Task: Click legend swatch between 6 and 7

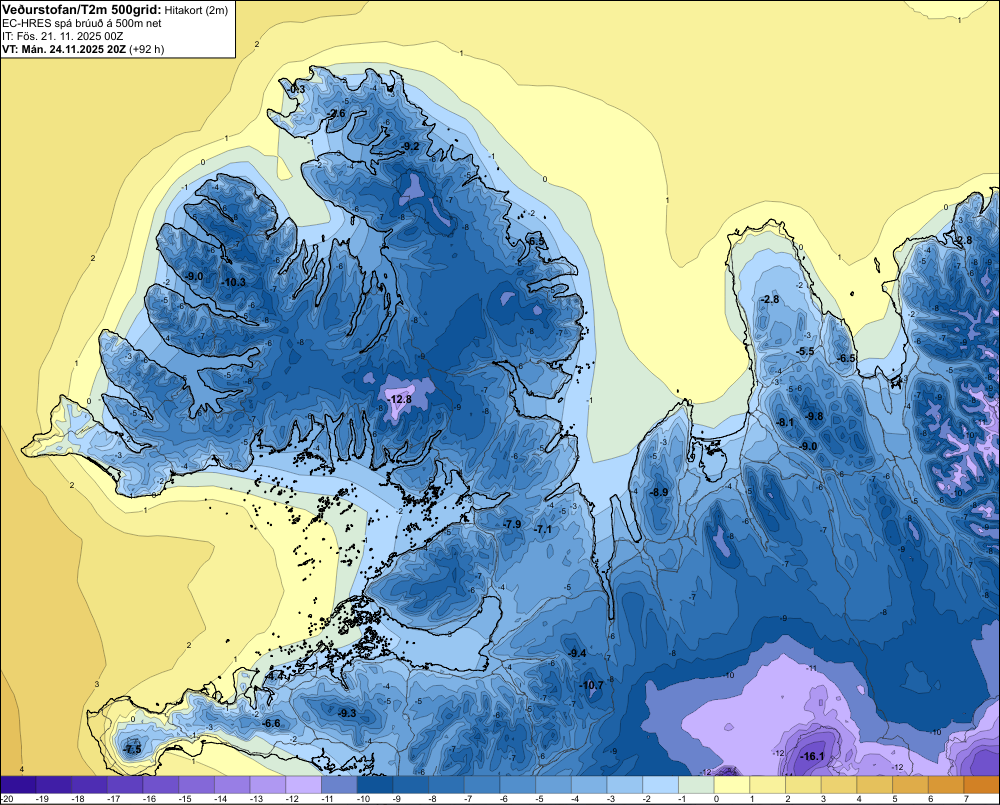Action: tap(946, 785)
